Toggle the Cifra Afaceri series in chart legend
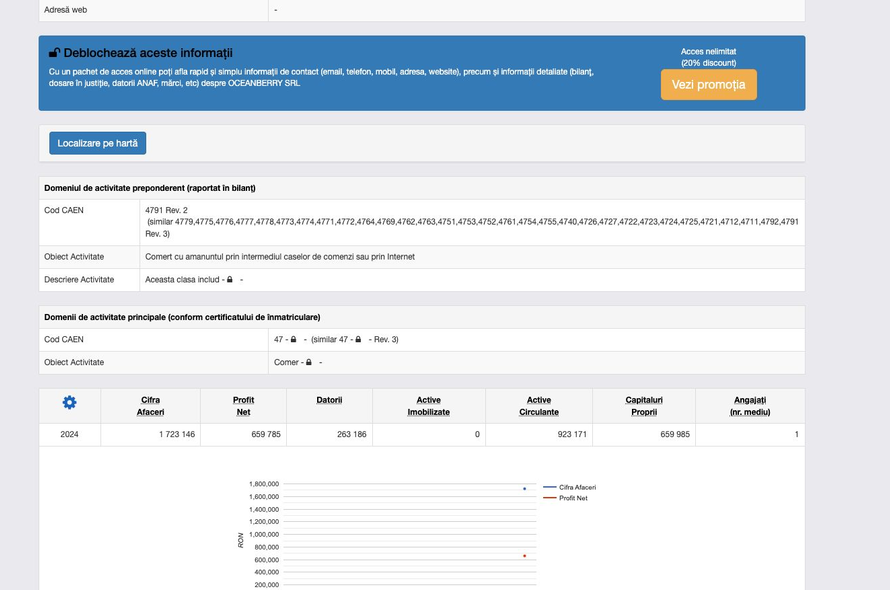This screenshot has width=890, height=590. 576,487
